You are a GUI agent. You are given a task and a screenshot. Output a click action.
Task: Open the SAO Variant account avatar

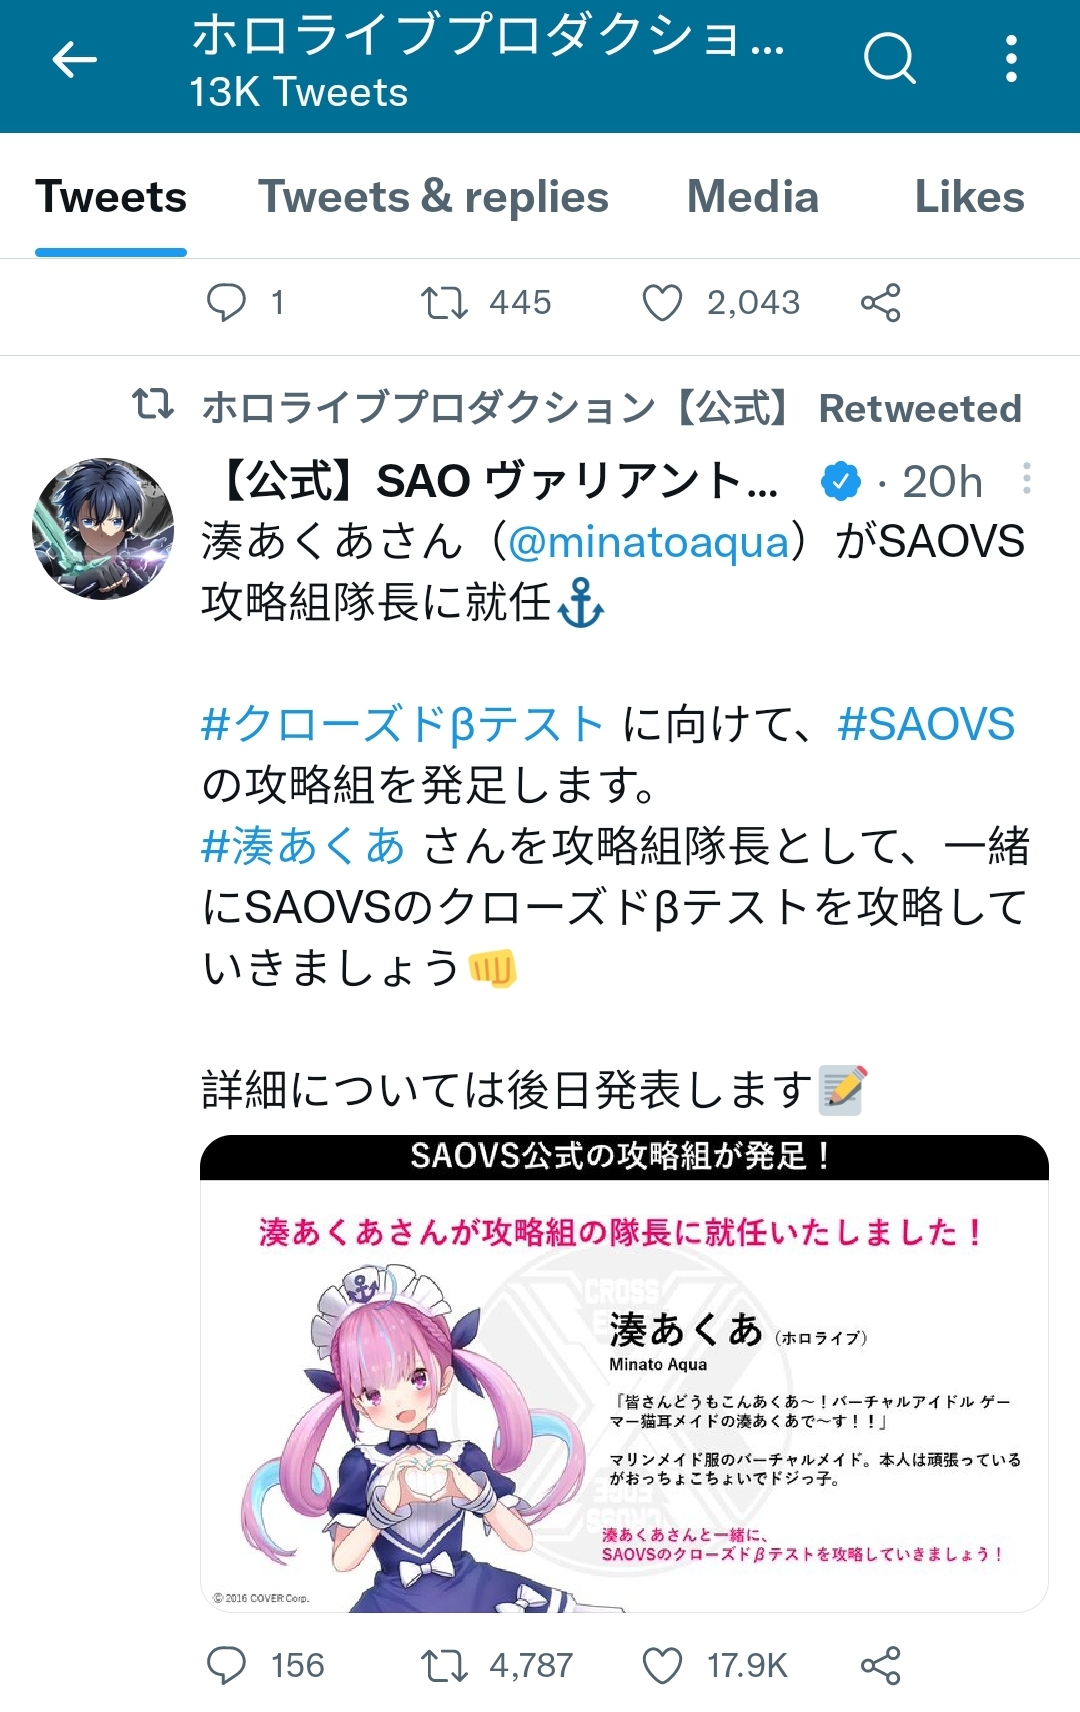[x=103, y=529]
